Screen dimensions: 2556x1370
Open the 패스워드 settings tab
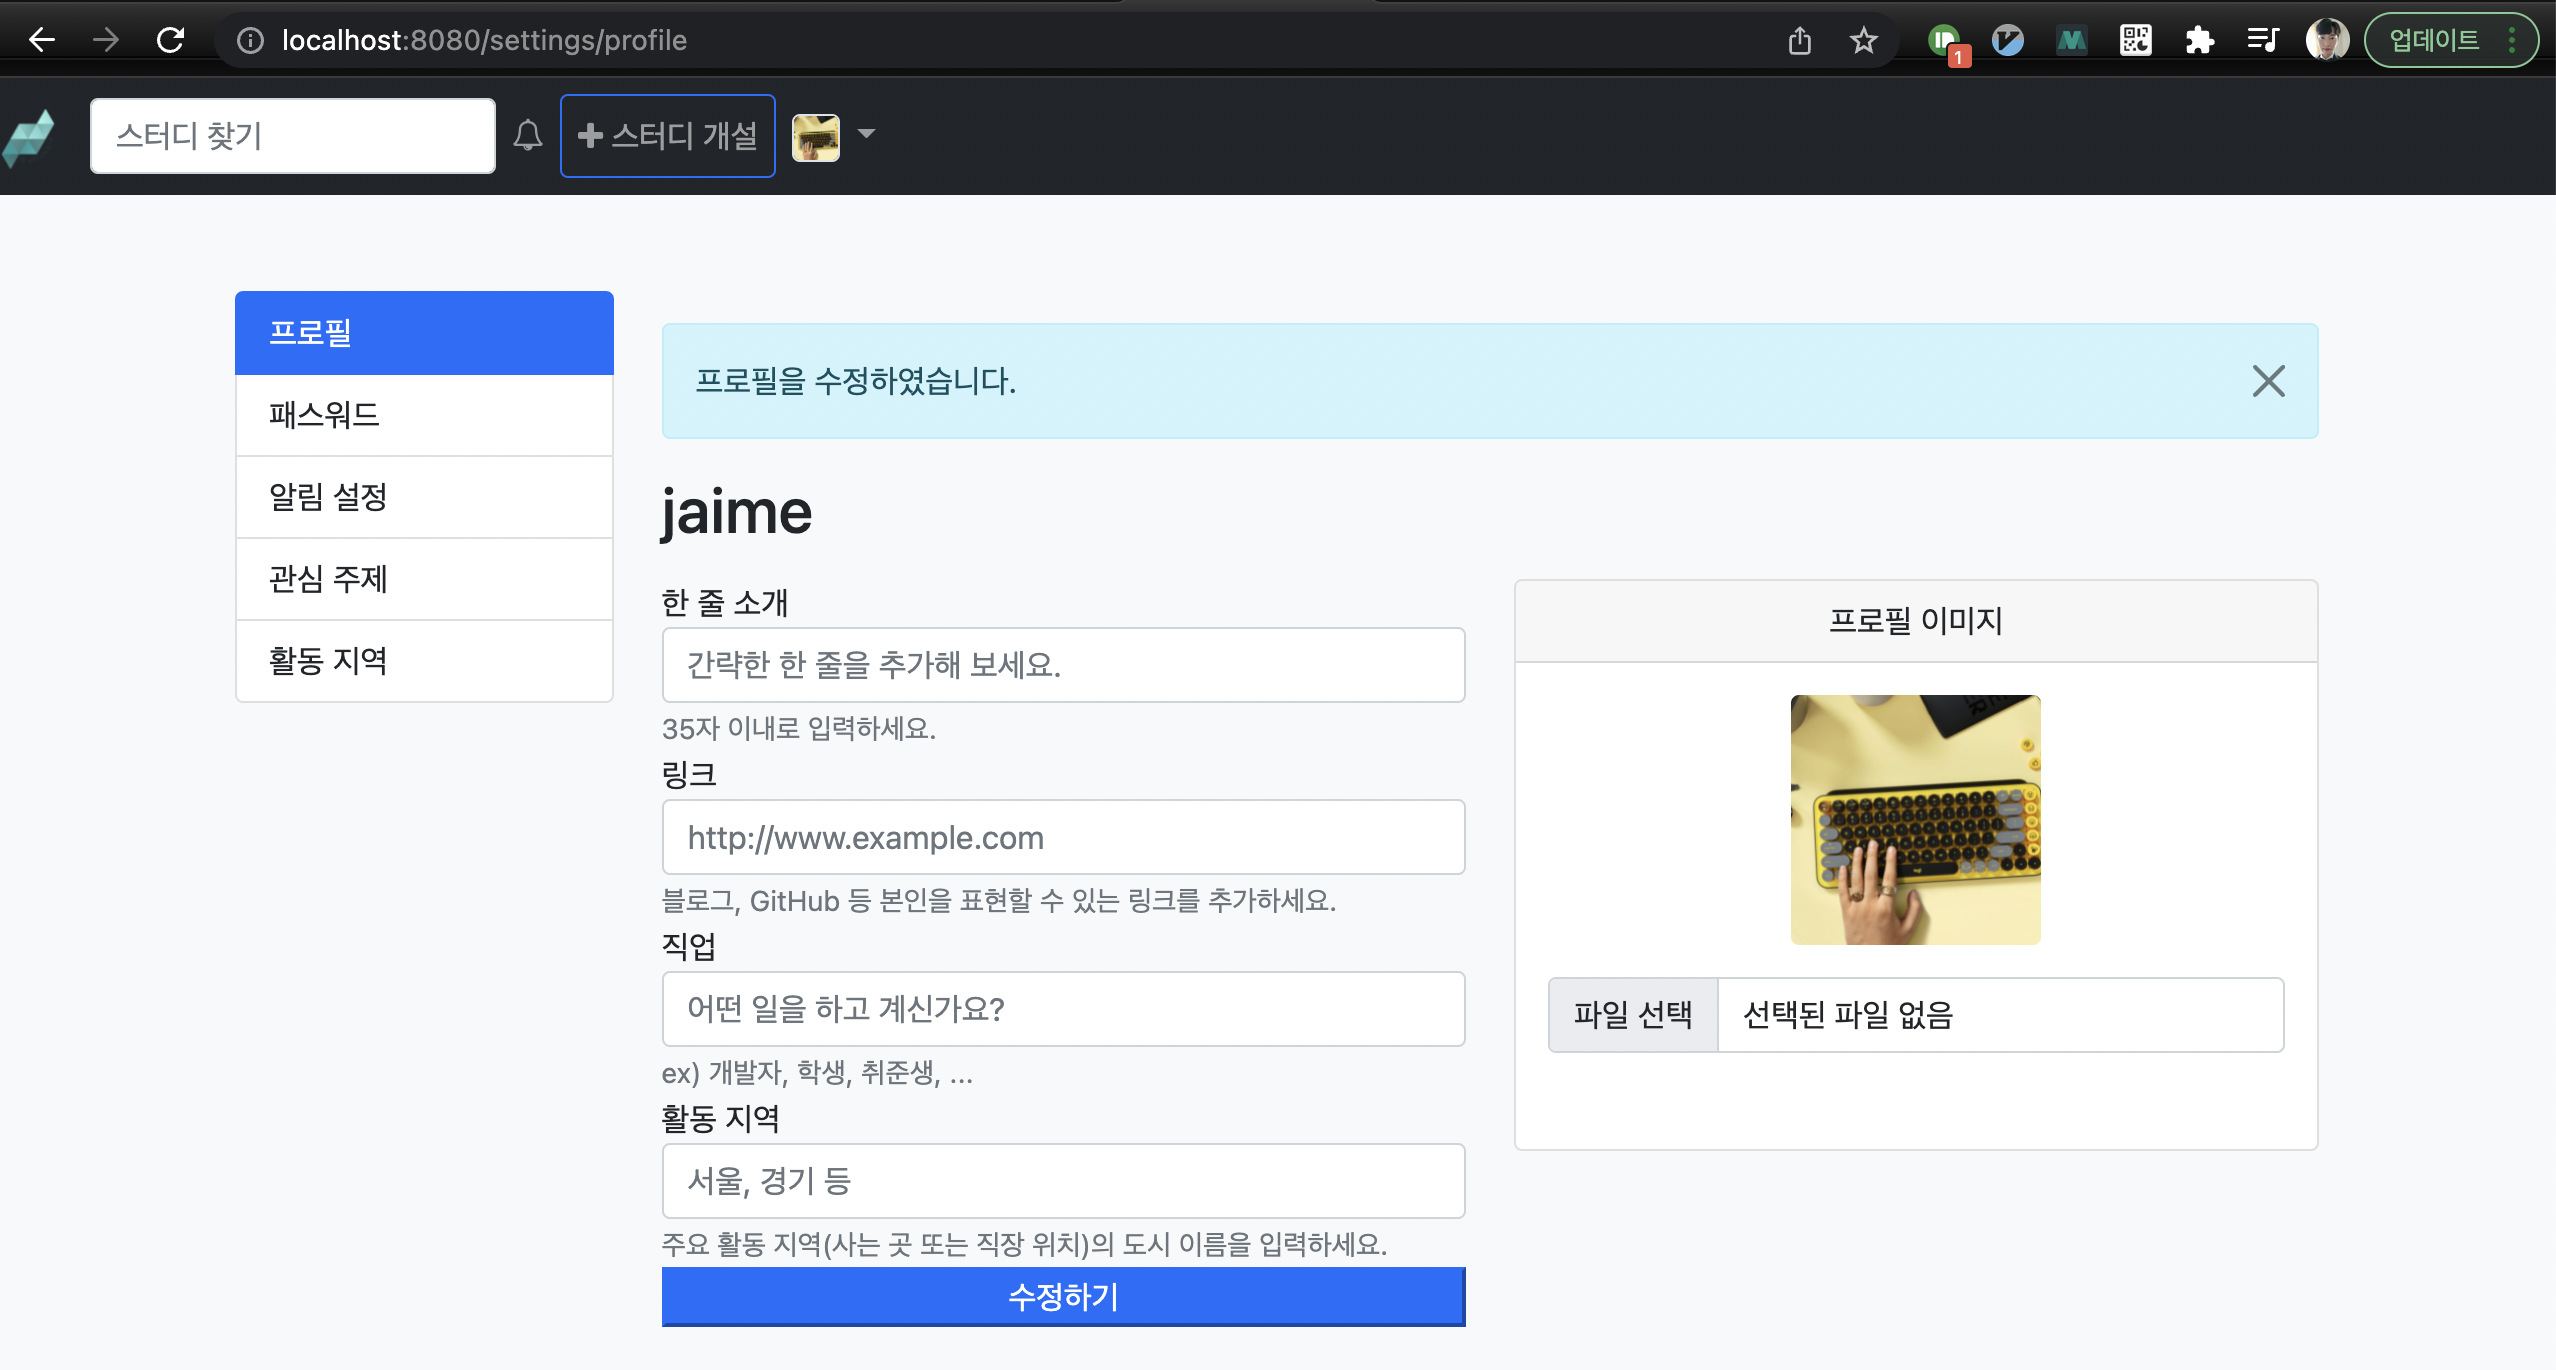(424, 415)
